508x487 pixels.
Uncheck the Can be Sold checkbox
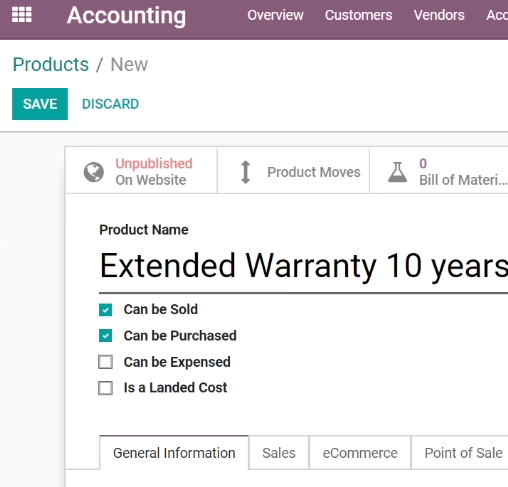[105, 310]
